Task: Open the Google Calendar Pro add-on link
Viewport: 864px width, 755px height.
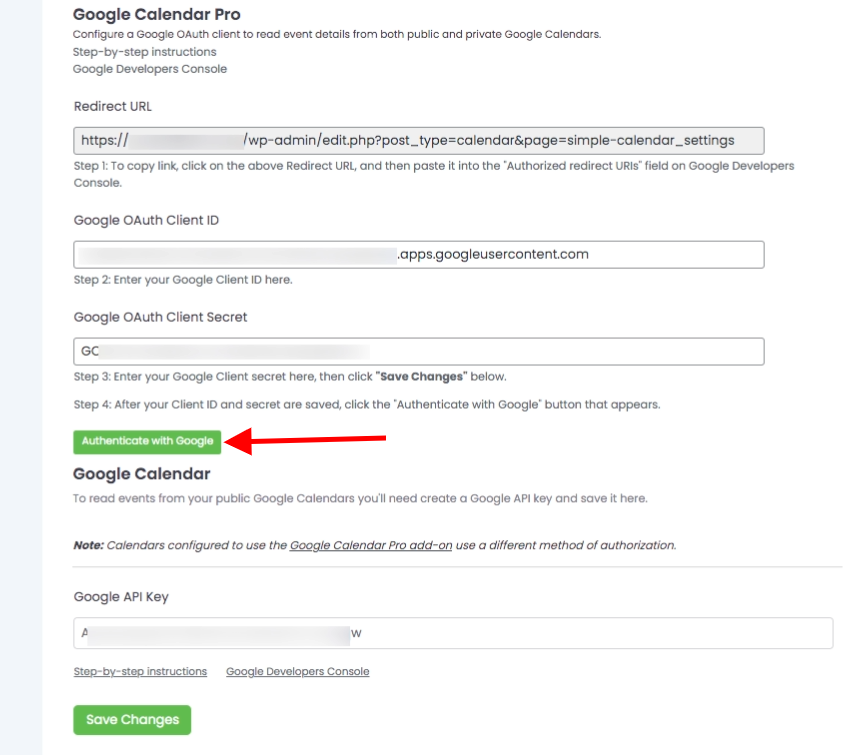Action: [371, 545]
